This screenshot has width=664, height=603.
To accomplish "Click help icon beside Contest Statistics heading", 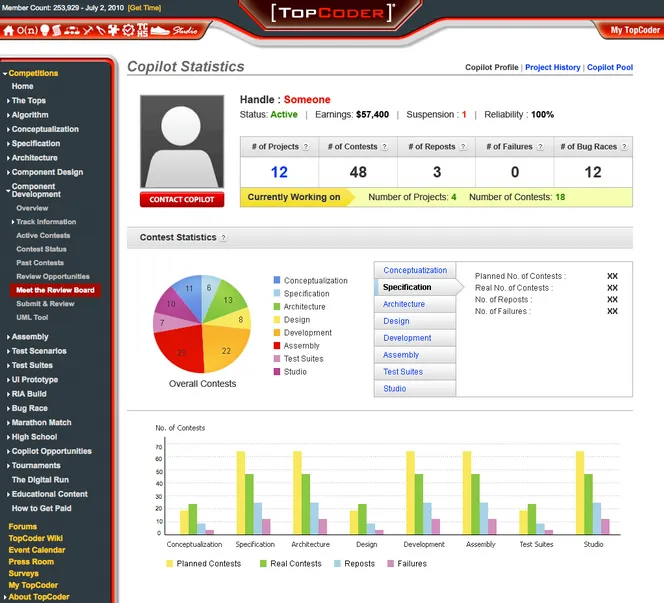I will tap(224, 238).
